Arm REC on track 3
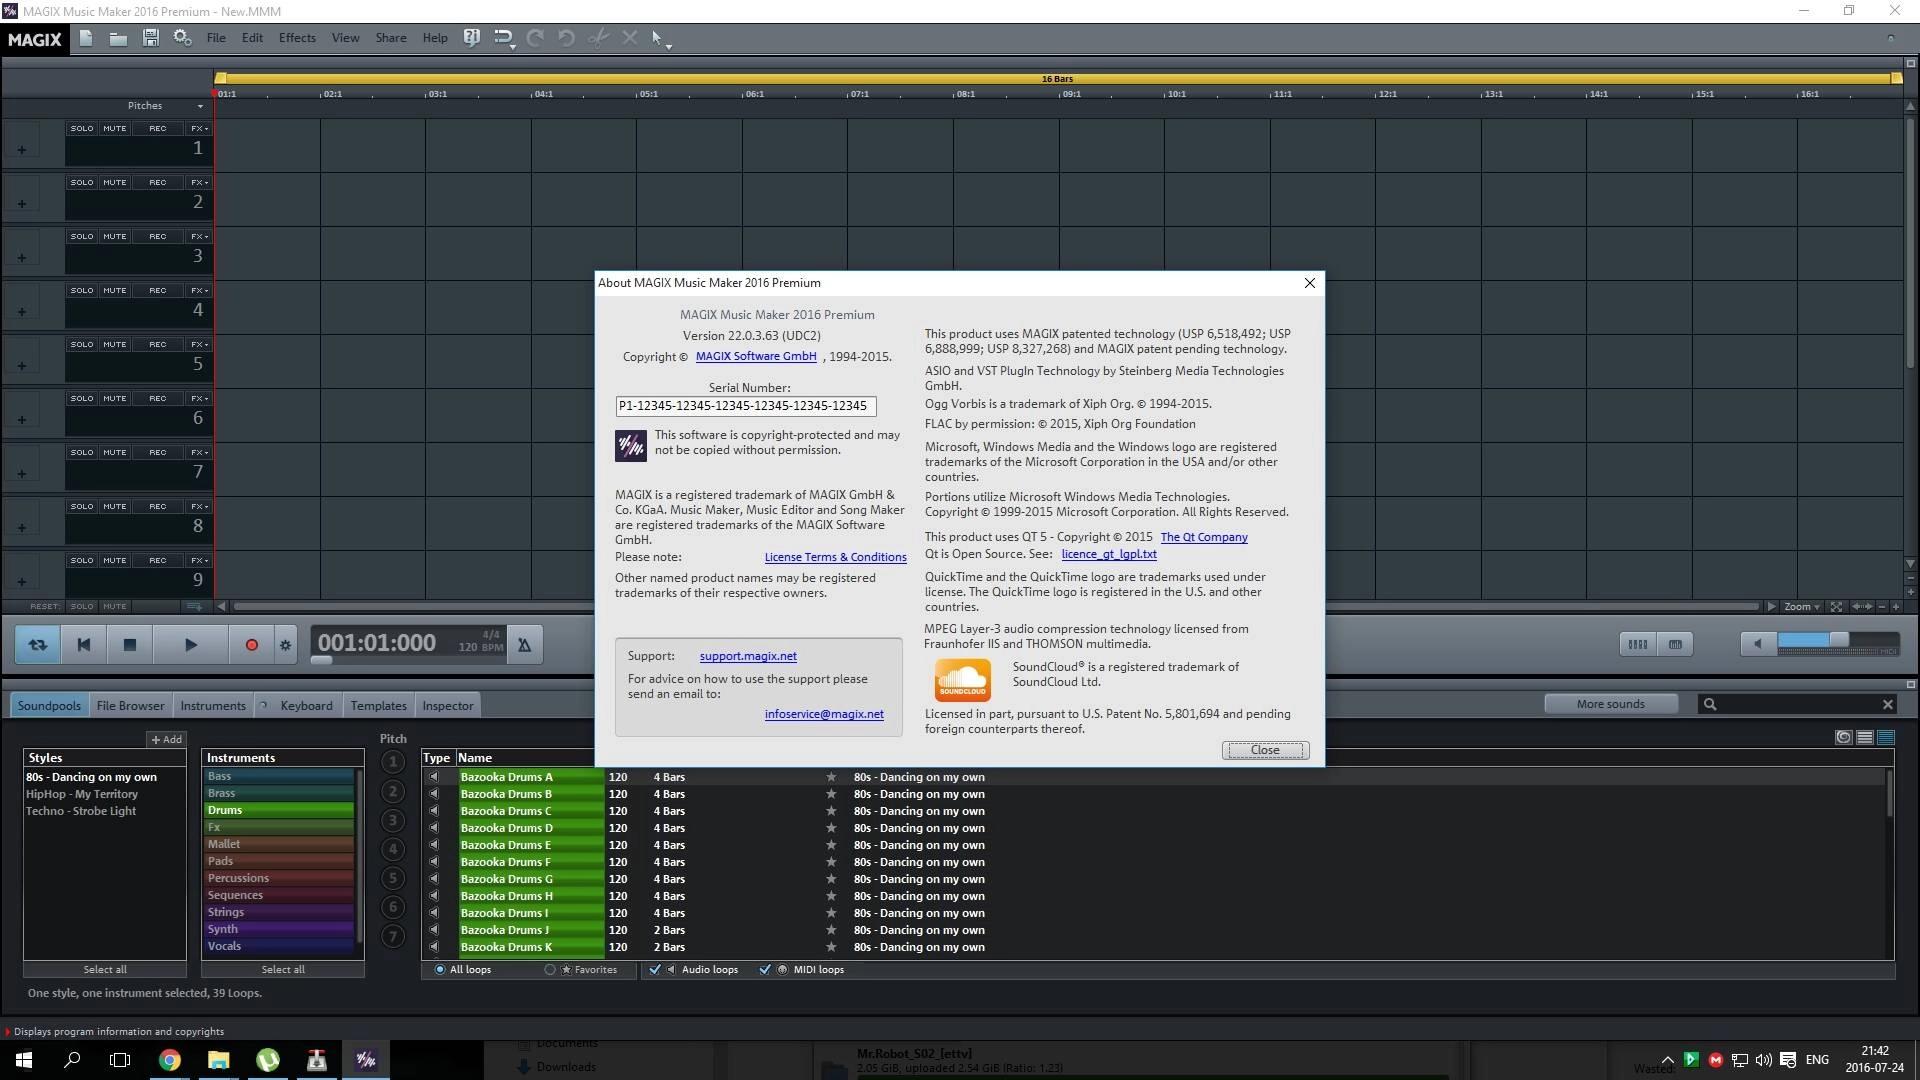The width and height of the screenshot is (1920, 1080). [x=158, y=236]
